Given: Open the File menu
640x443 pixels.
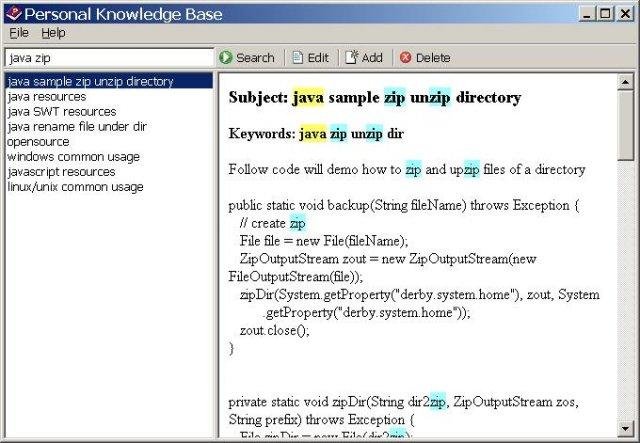Looking at the screenshot, I should click(19, 33).
